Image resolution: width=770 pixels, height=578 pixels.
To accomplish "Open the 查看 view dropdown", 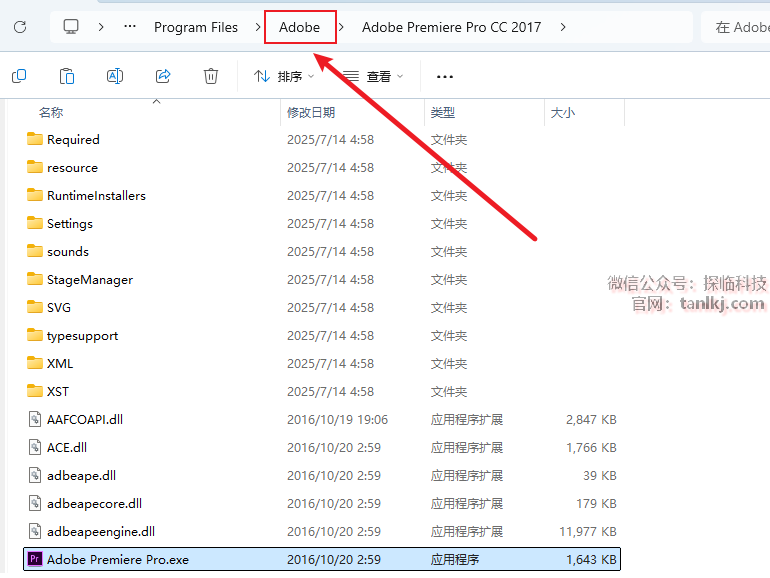I will click(373, 77).
